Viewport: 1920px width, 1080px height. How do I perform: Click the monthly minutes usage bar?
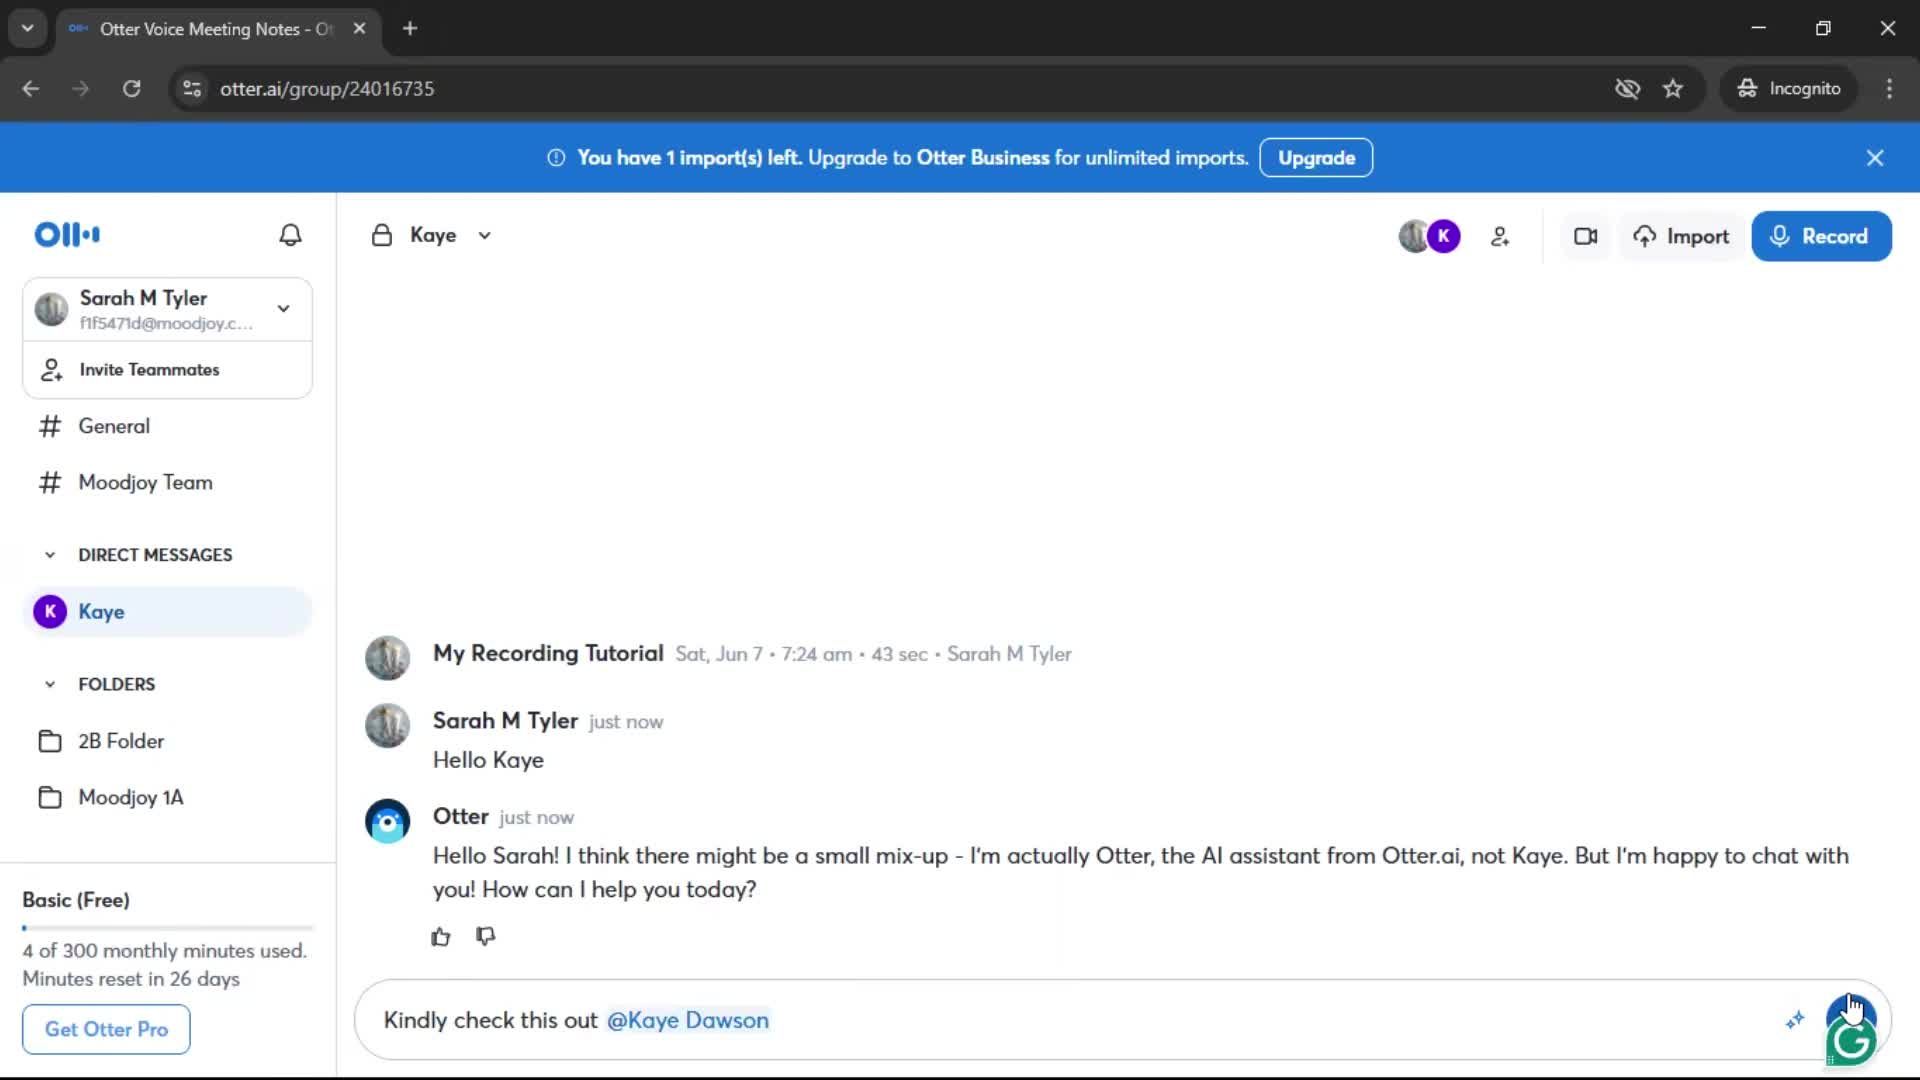click(x=168, y=928)
